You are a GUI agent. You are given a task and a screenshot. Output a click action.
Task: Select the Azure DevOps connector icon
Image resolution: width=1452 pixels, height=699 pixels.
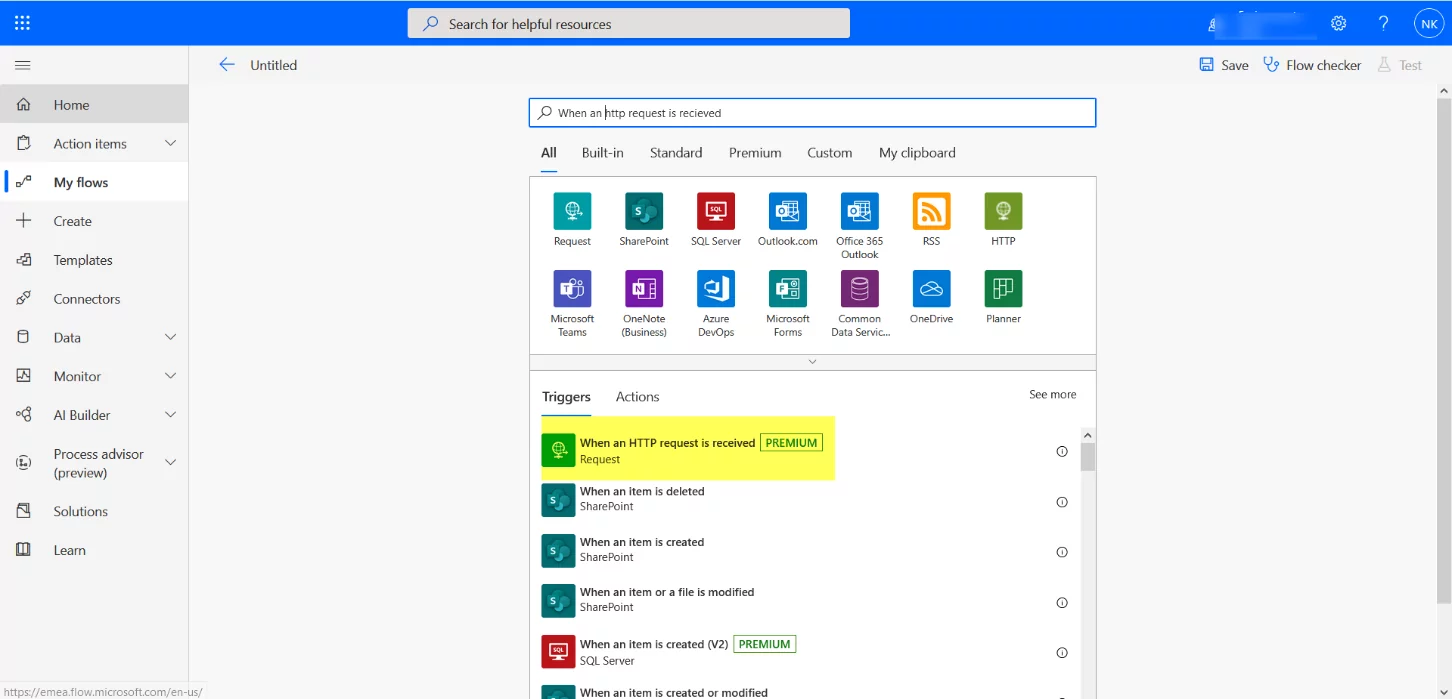coord(716,289)
